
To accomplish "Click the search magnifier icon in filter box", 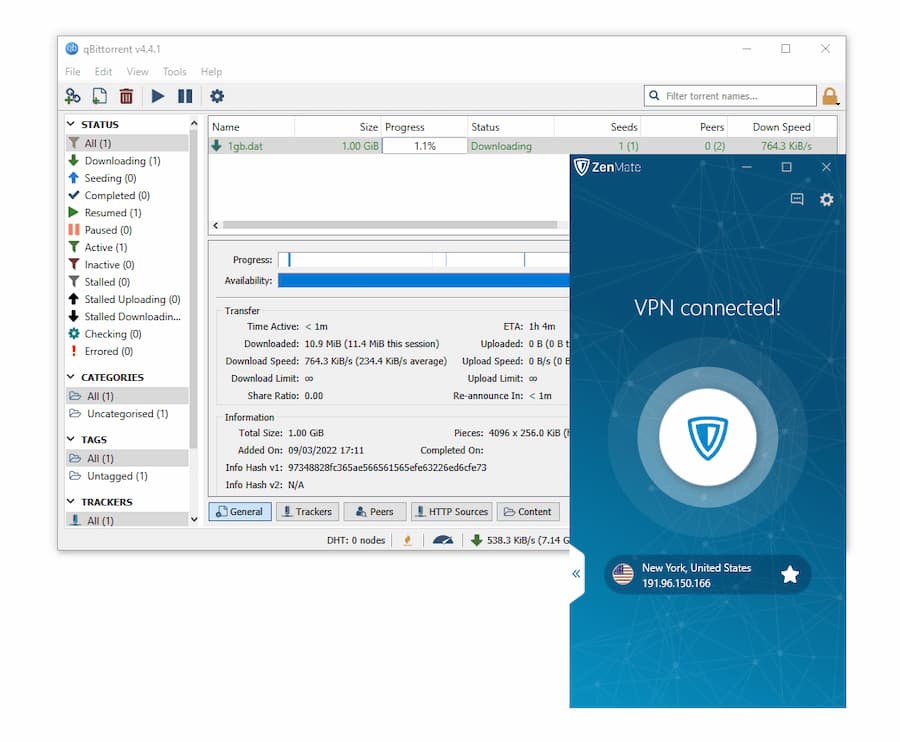I will (x=654, y=95).
